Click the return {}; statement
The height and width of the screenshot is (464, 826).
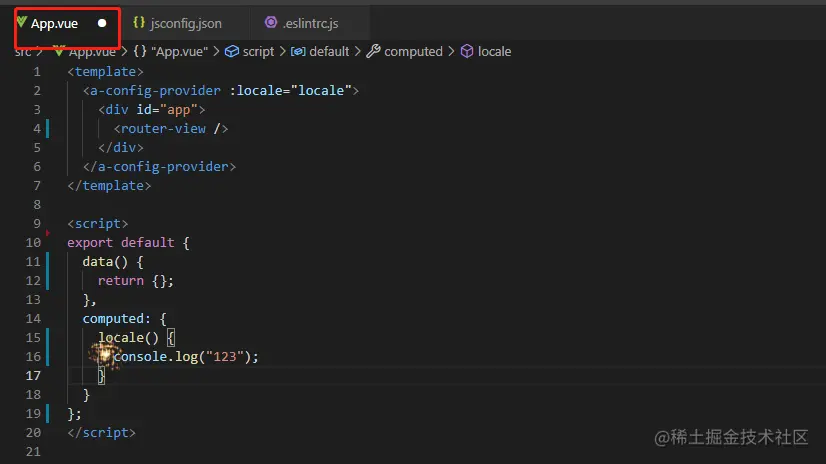pyautogui.click(x=135, y=281)
